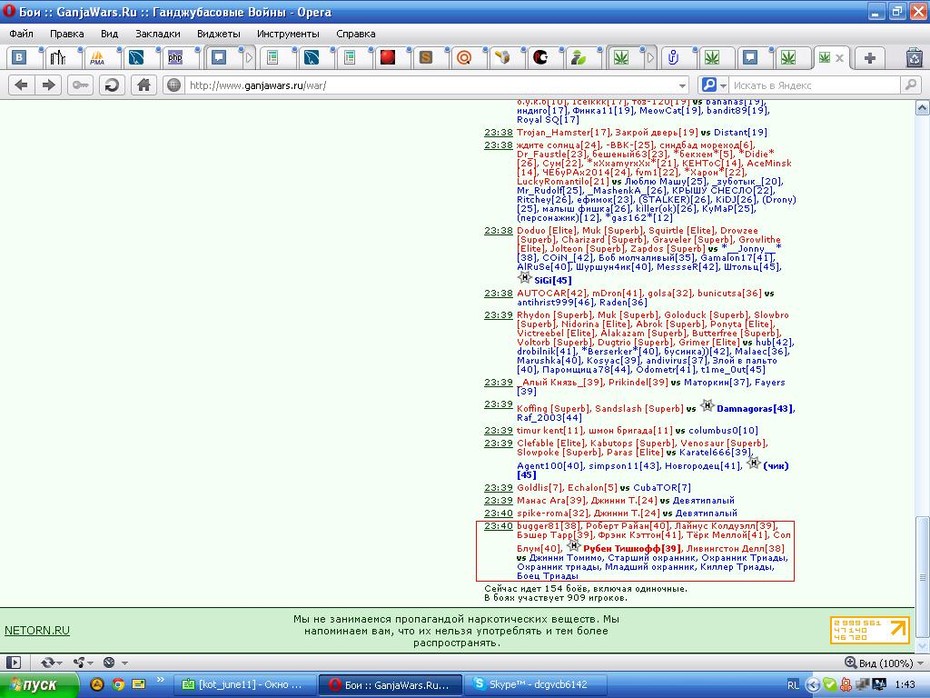930x698 pixels.
Task: Toggle the side panel button in the status bar
Action: (13, 662)
